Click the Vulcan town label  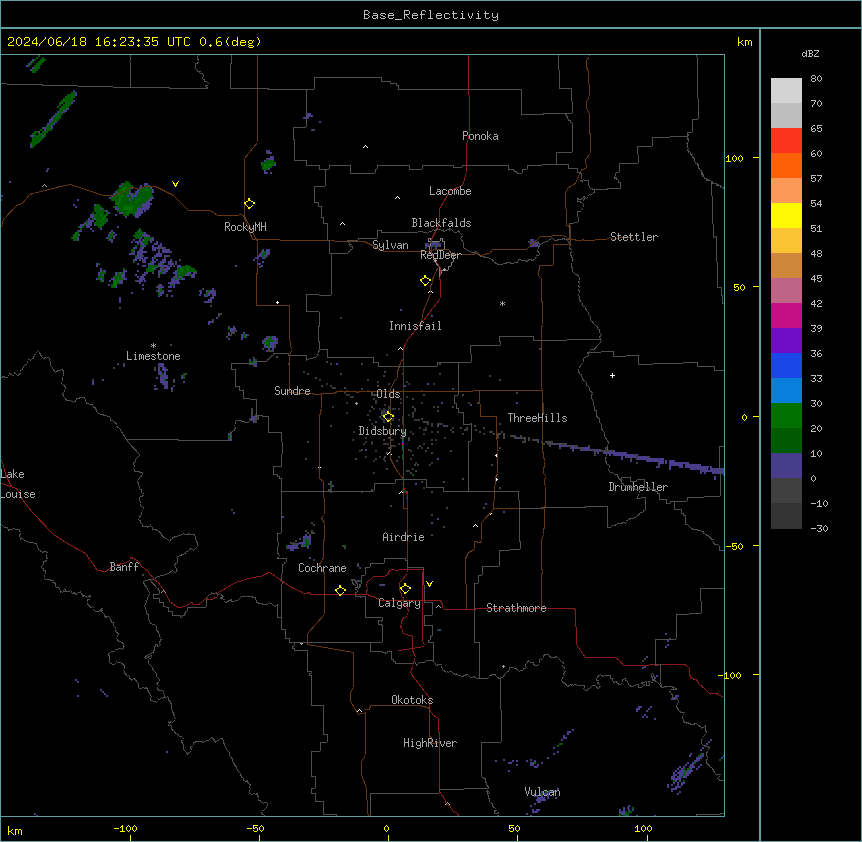click(542, 792)
